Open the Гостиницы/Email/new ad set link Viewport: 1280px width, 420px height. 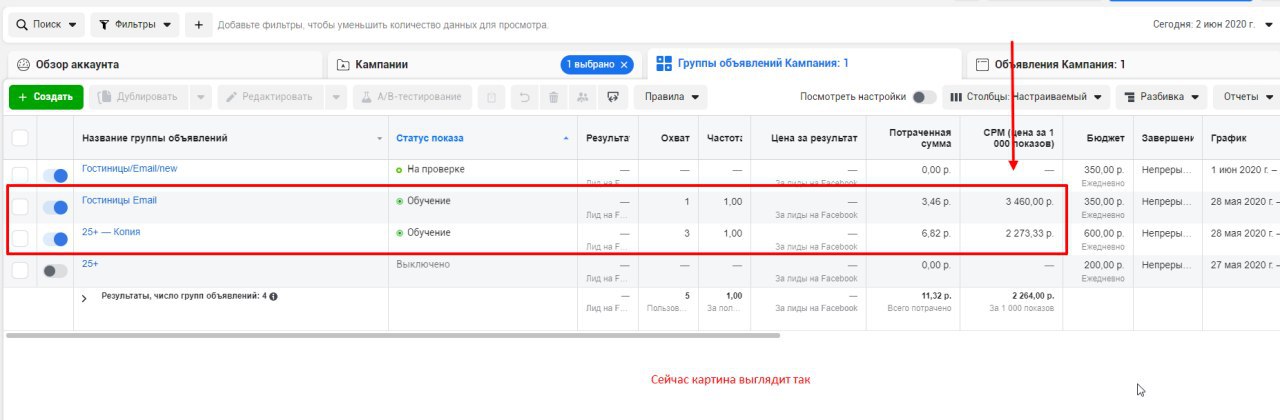click(x=129, y=168)
